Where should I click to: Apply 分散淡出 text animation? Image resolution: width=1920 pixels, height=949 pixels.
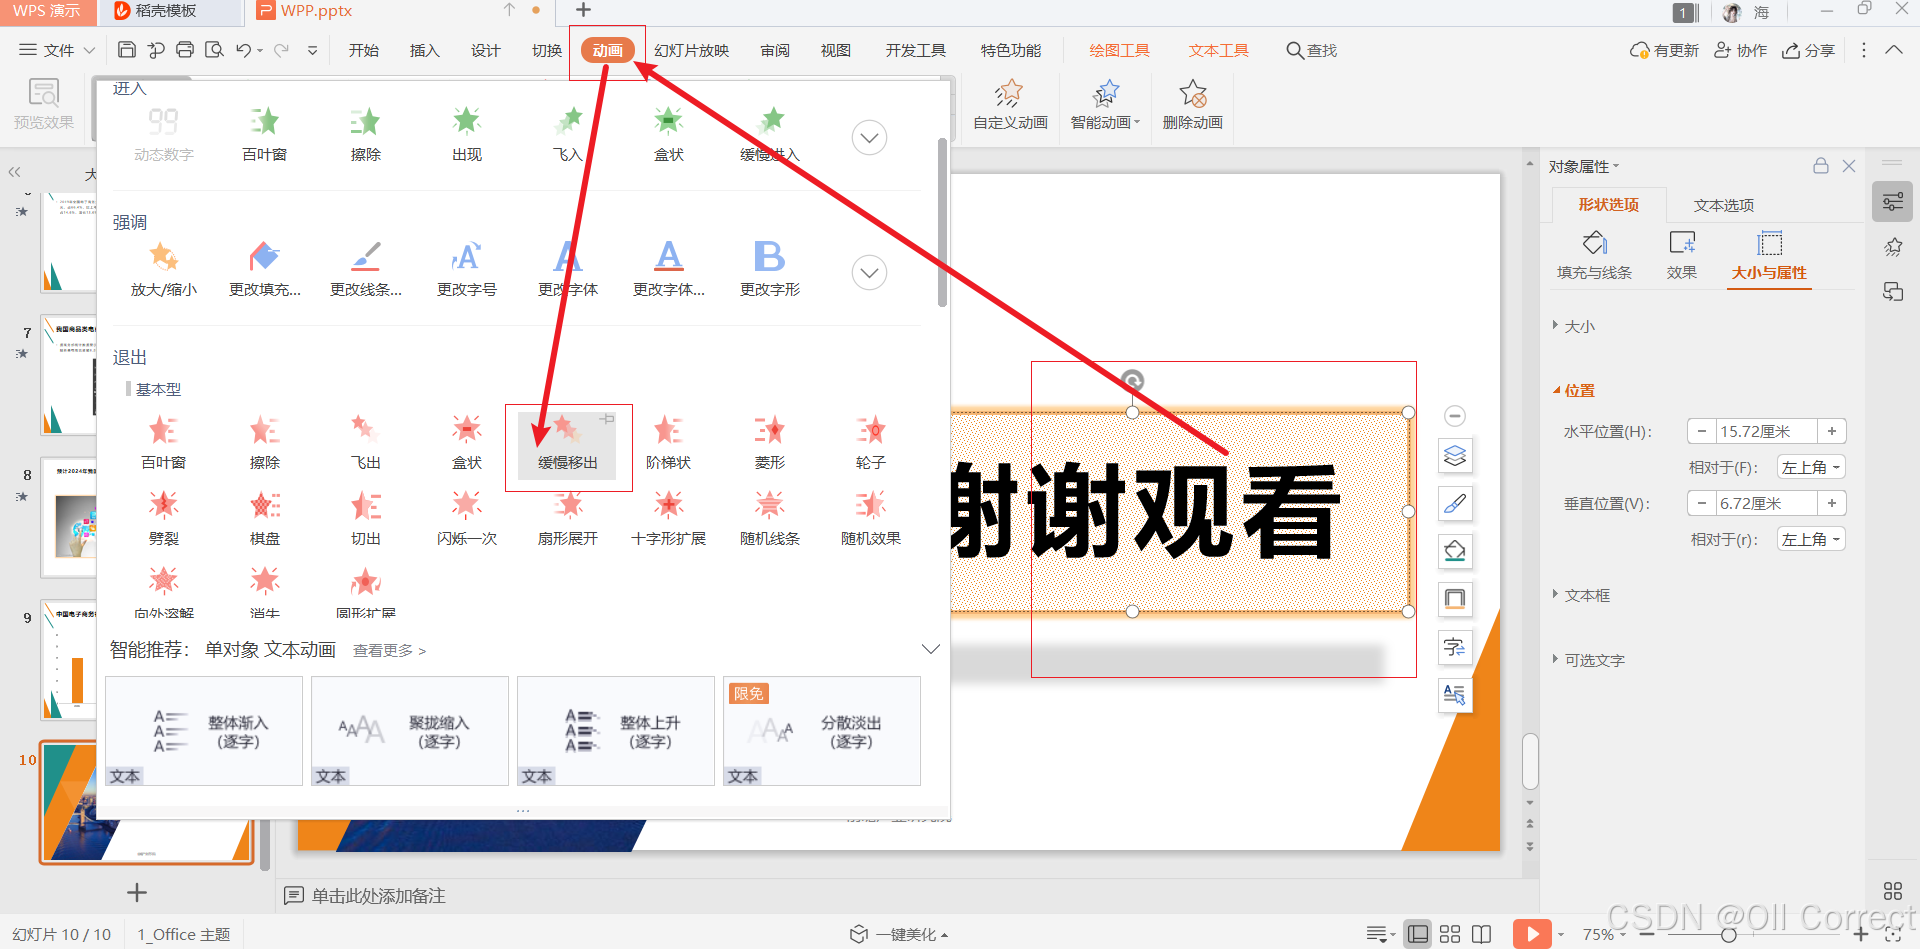coord(822,731)
